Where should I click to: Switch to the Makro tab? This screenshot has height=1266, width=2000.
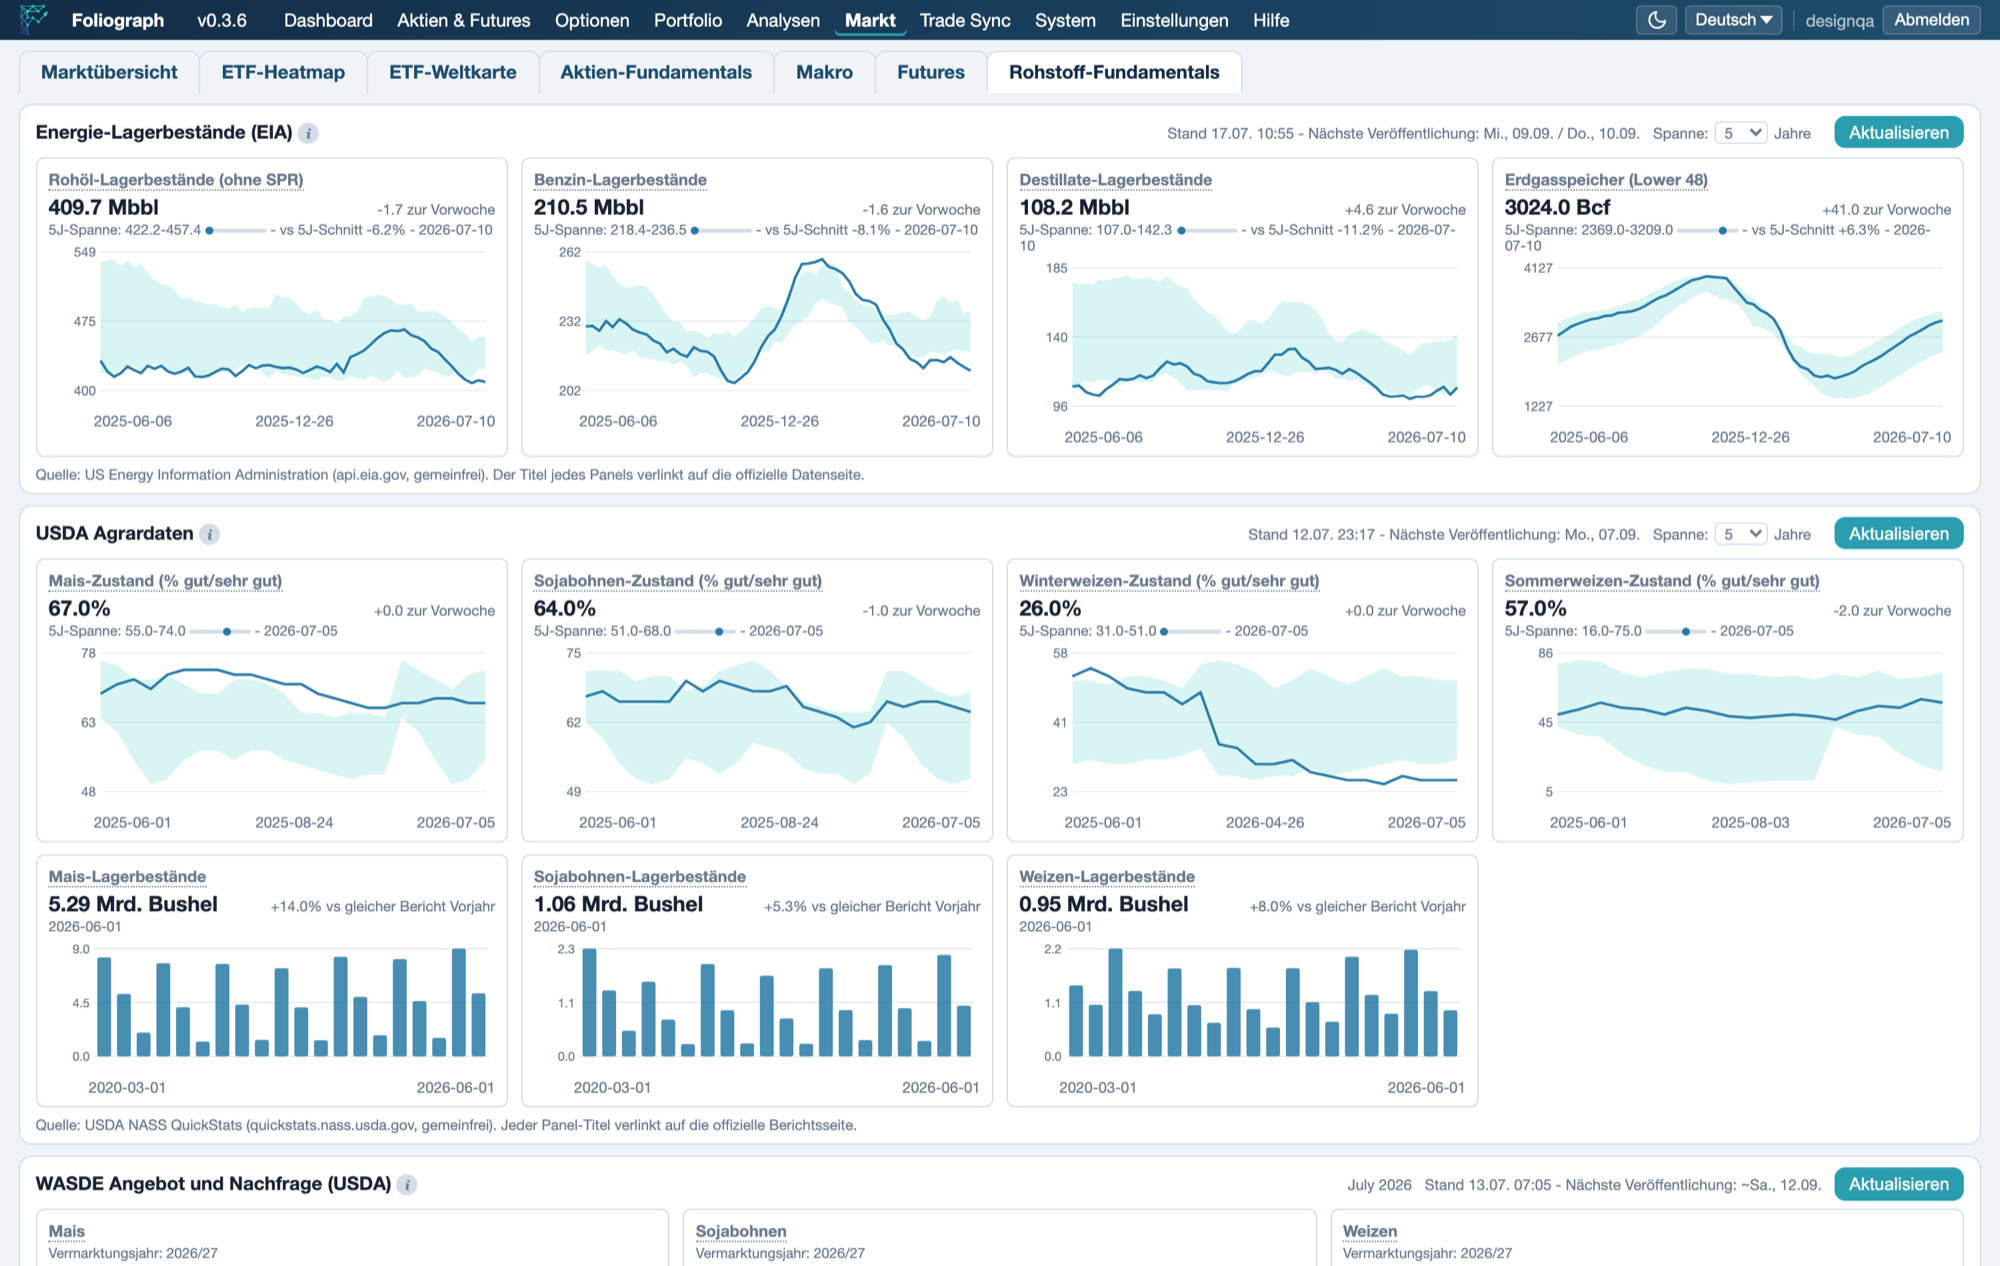click(x=825, y=72)
